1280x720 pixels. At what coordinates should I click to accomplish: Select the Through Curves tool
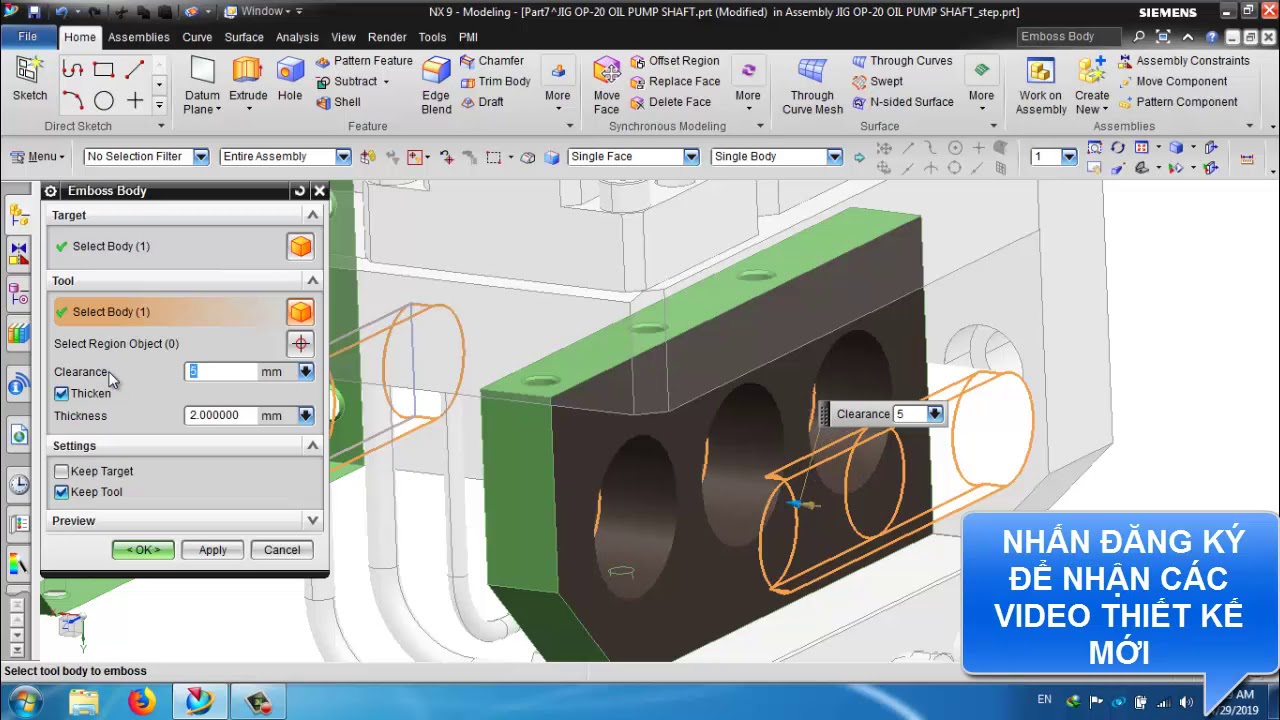[x=902, y=61]
